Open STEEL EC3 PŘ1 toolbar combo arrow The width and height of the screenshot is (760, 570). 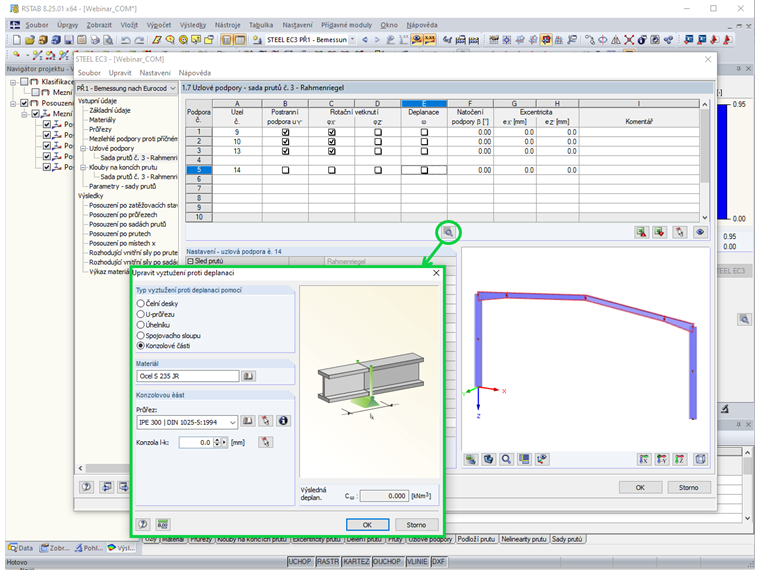tap(352, 40)
